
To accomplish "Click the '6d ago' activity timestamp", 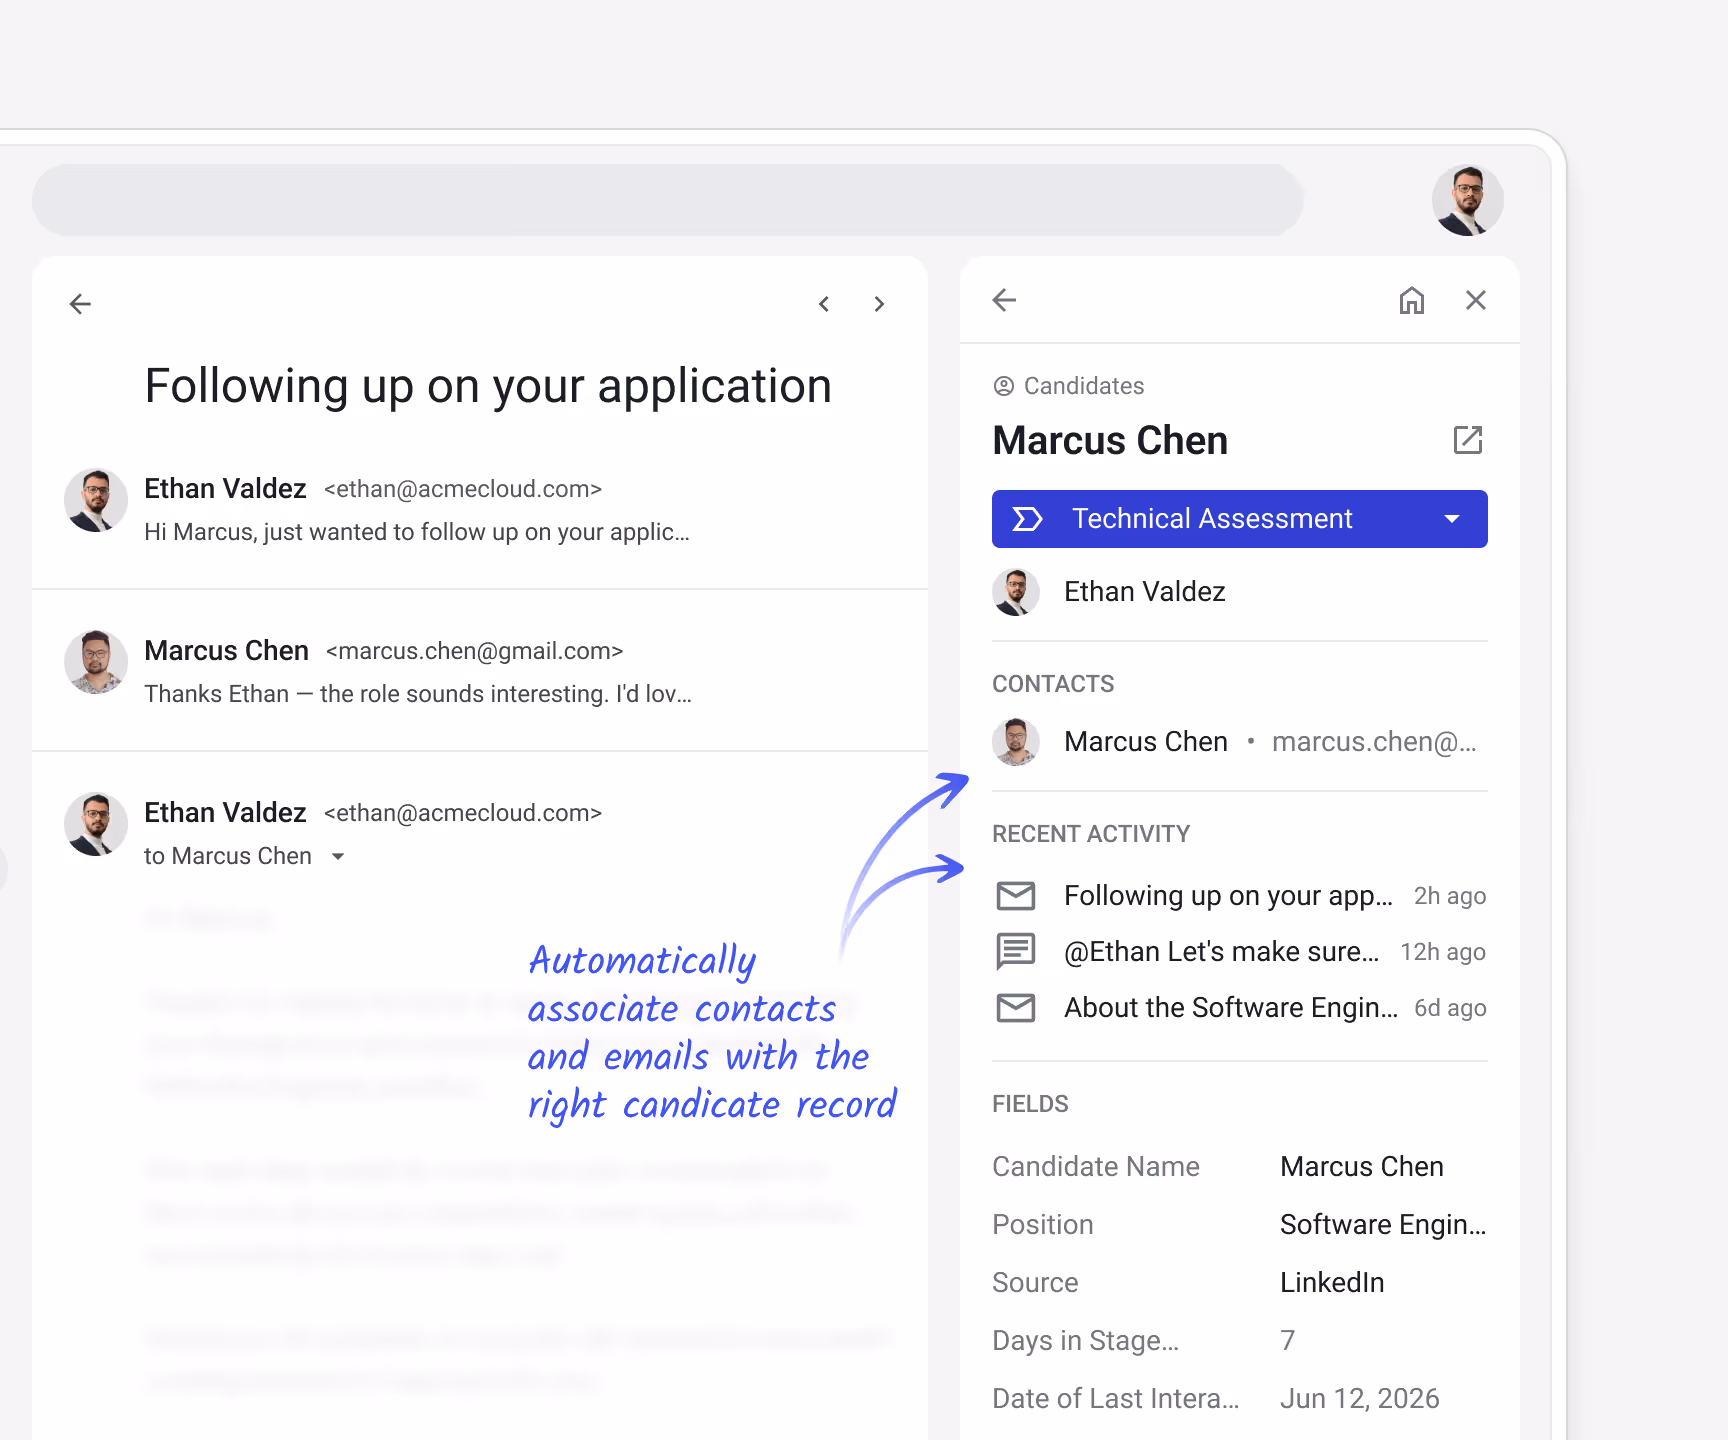I will [1450, 1008].
